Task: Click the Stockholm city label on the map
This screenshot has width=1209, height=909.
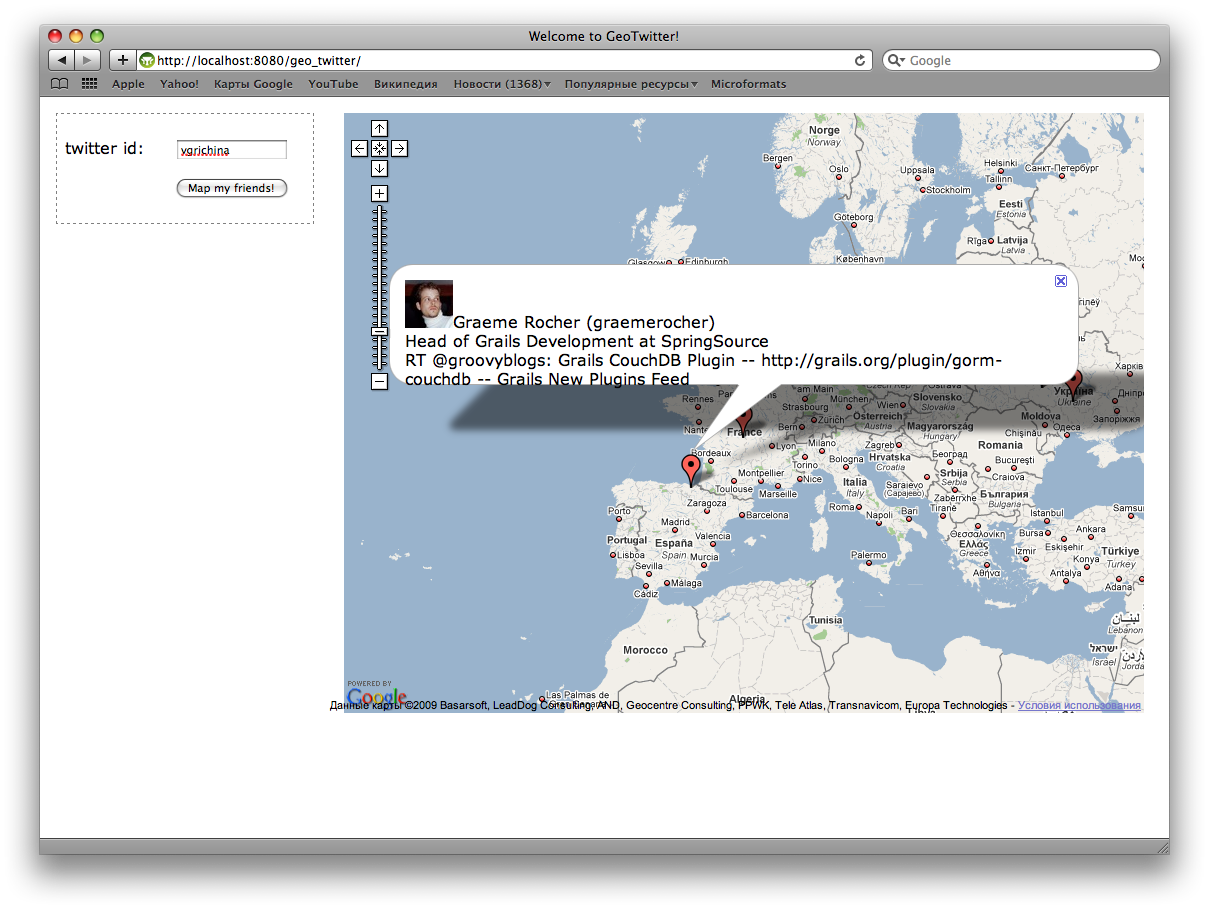Action: click(948, 190)
